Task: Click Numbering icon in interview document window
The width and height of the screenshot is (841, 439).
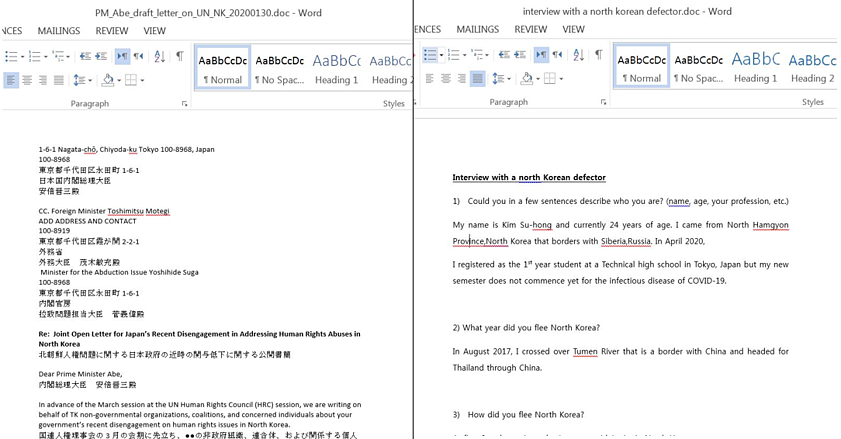Action: pos(453,55)
